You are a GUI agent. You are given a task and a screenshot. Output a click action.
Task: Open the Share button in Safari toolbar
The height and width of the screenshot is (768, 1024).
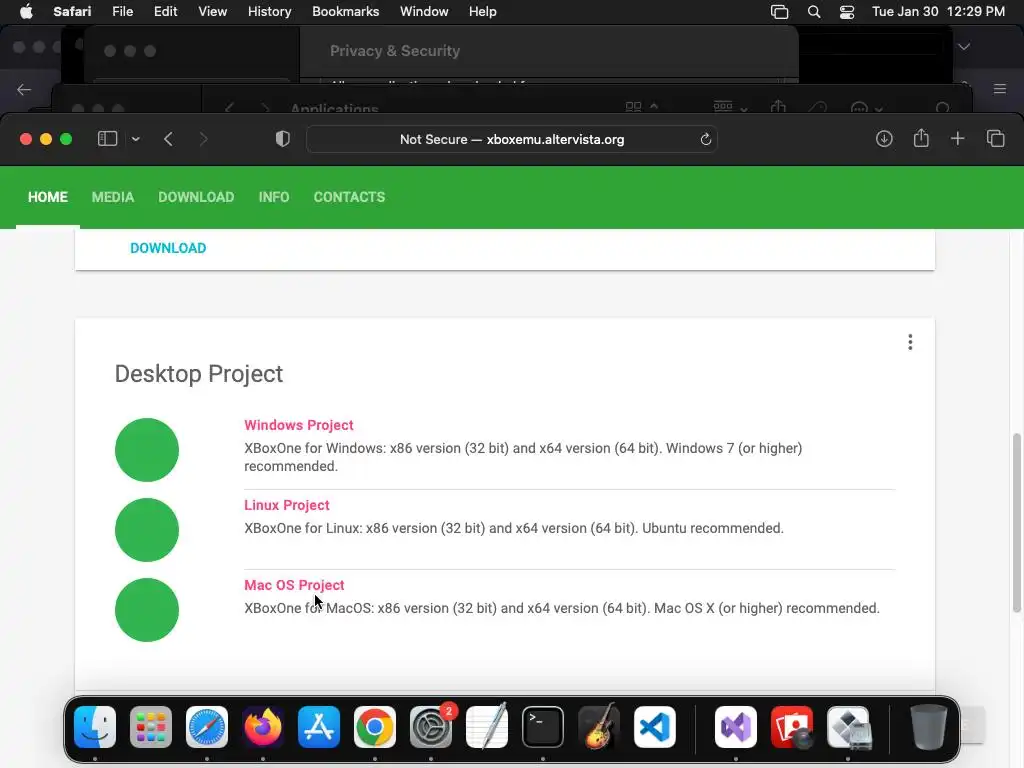921,138
